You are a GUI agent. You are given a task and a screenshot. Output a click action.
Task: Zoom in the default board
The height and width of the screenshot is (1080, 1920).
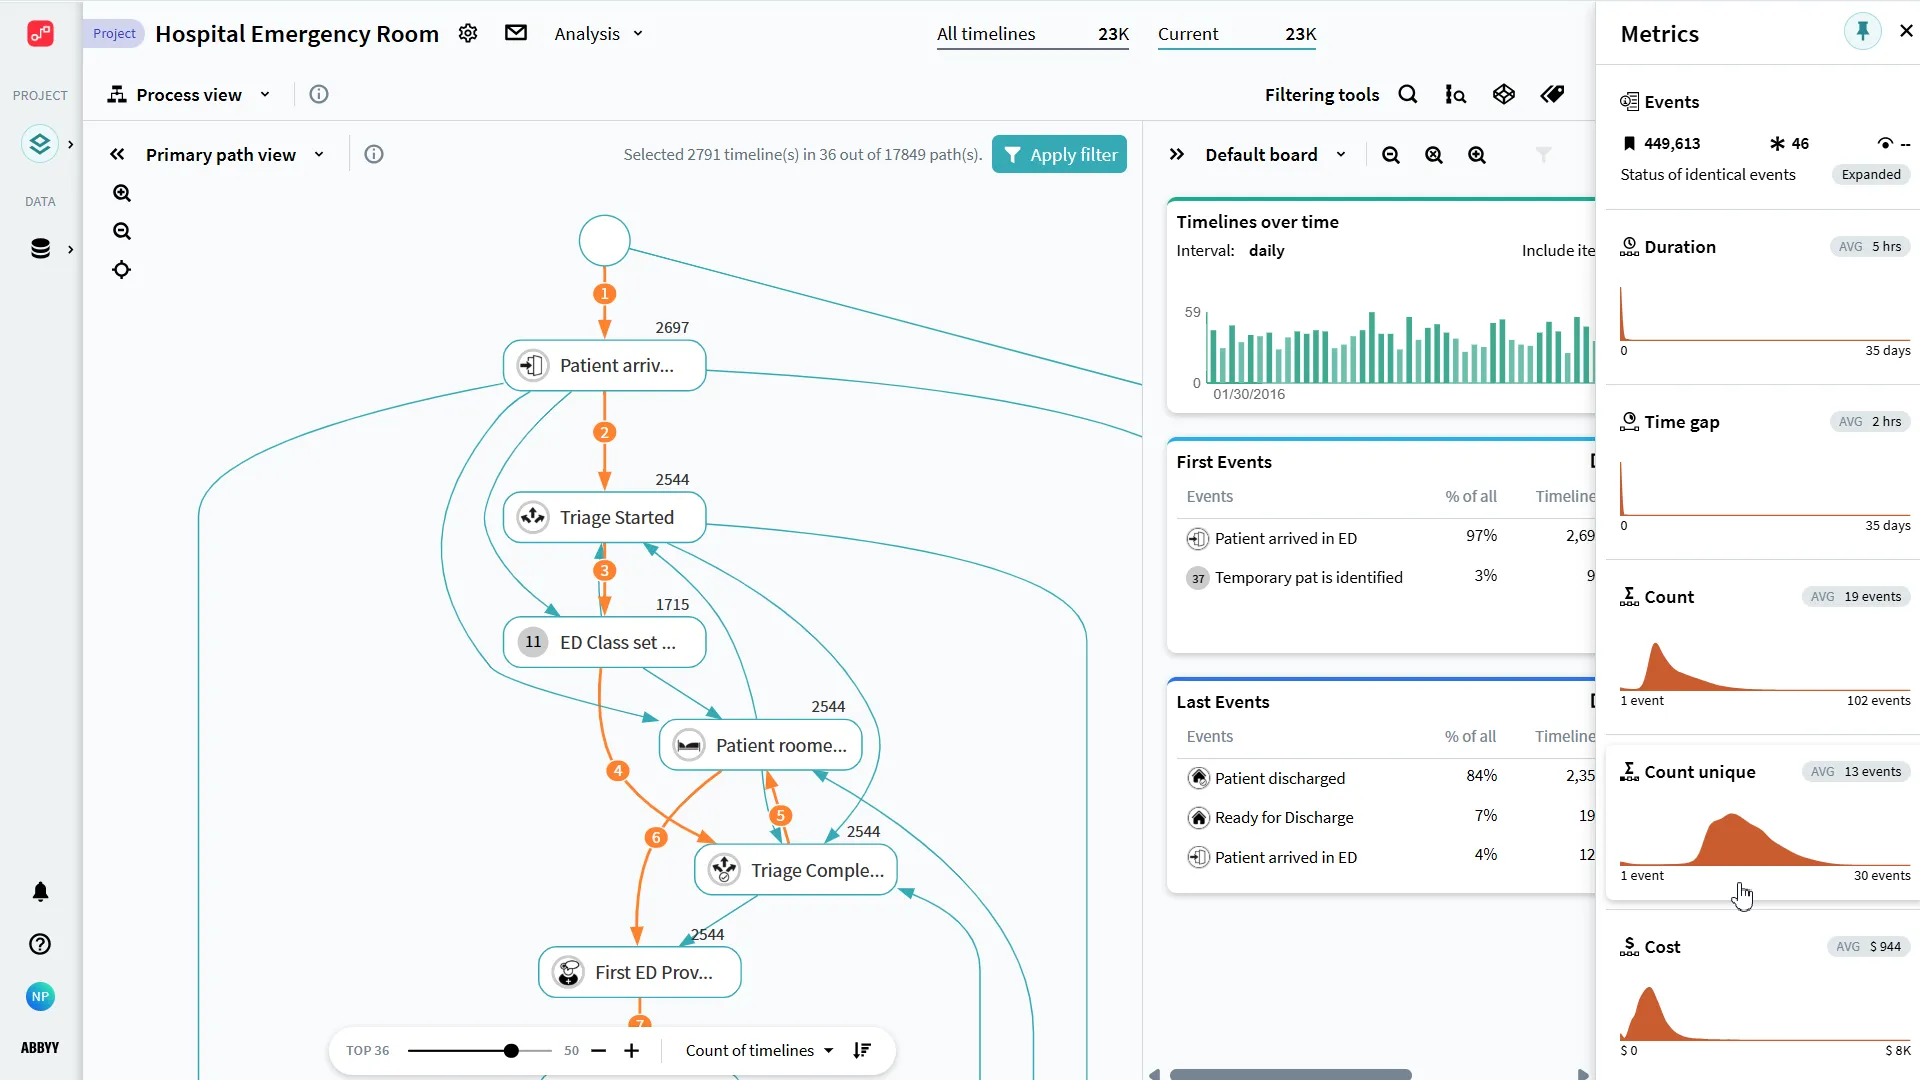(x=1477, y=155)
